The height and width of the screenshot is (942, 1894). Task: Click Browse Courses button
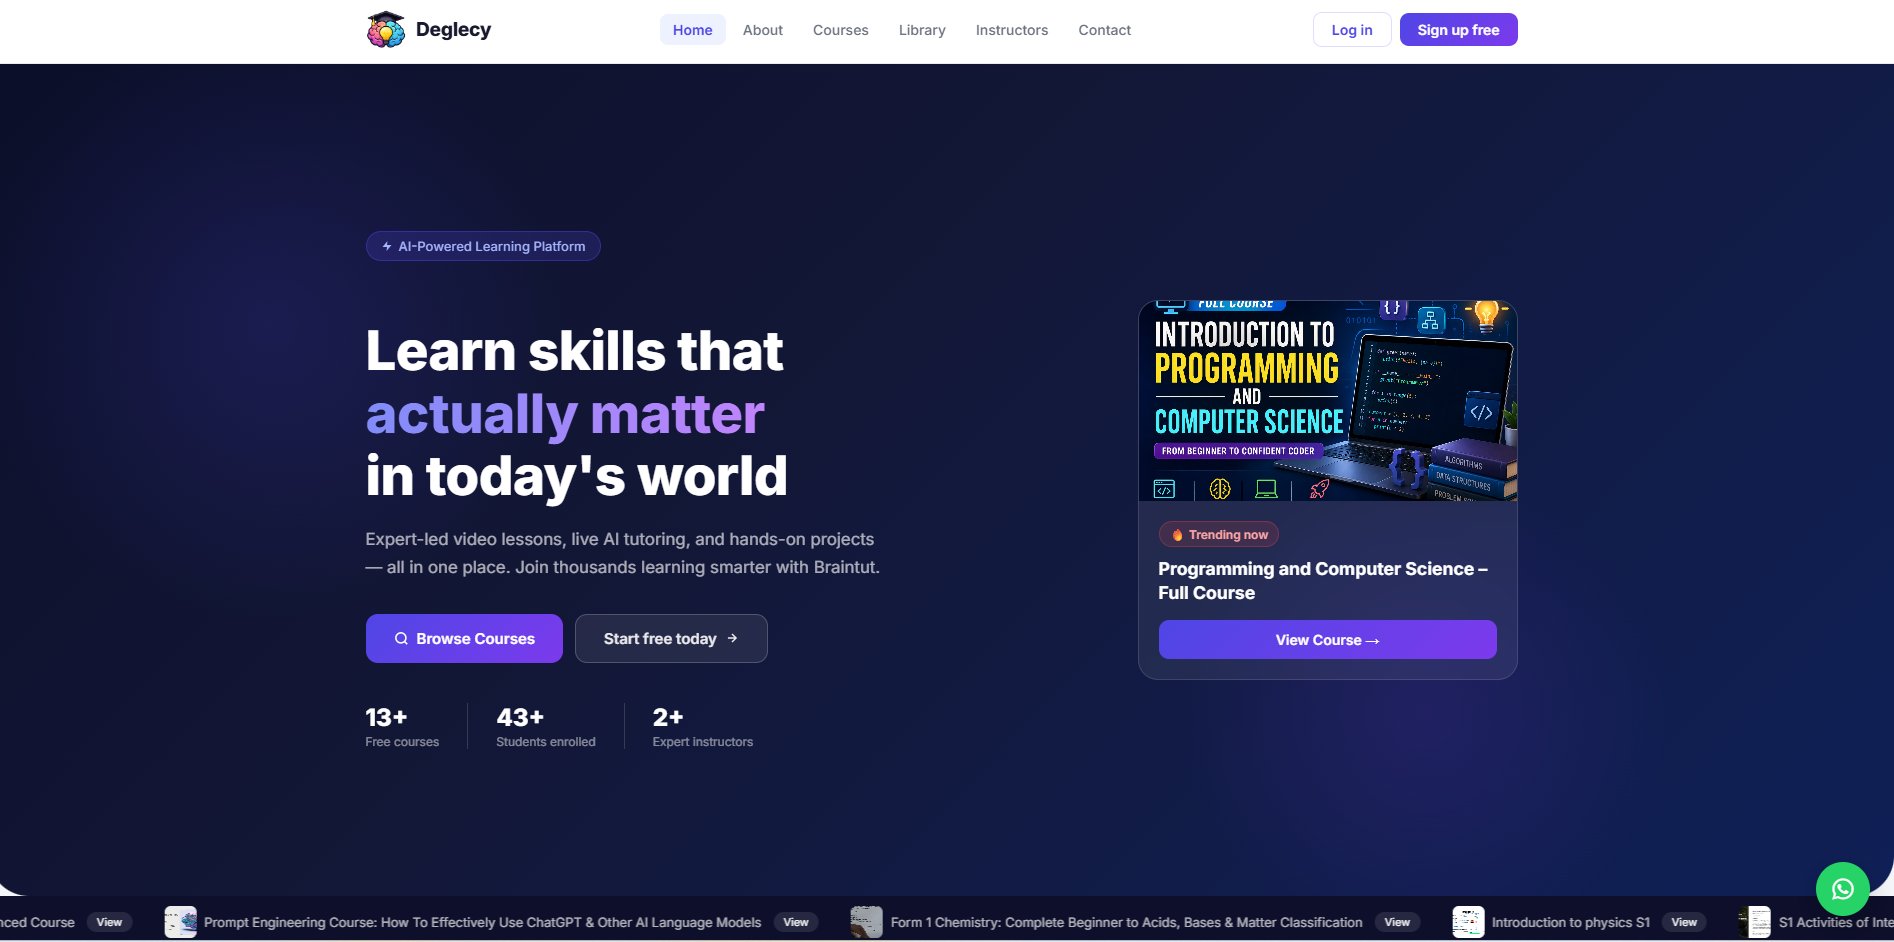(x=464, y=639)
